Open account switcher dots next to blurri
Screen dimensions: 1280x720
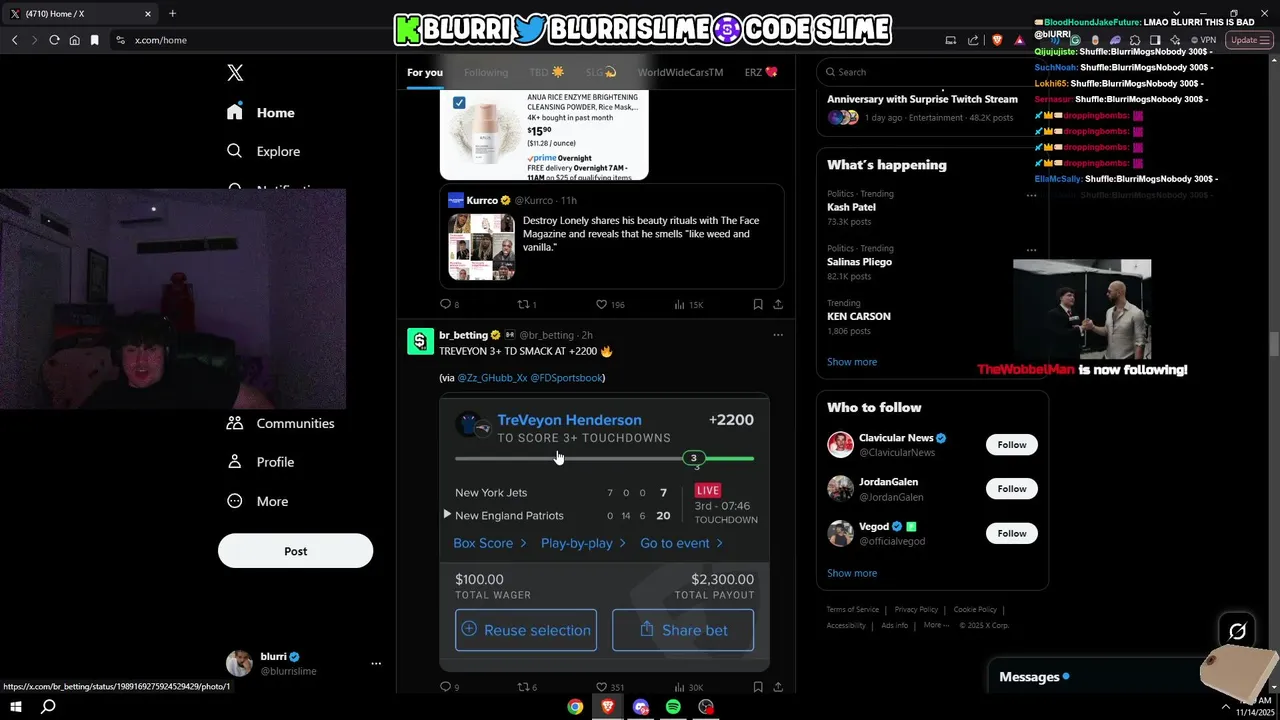[x=376, y=663]
